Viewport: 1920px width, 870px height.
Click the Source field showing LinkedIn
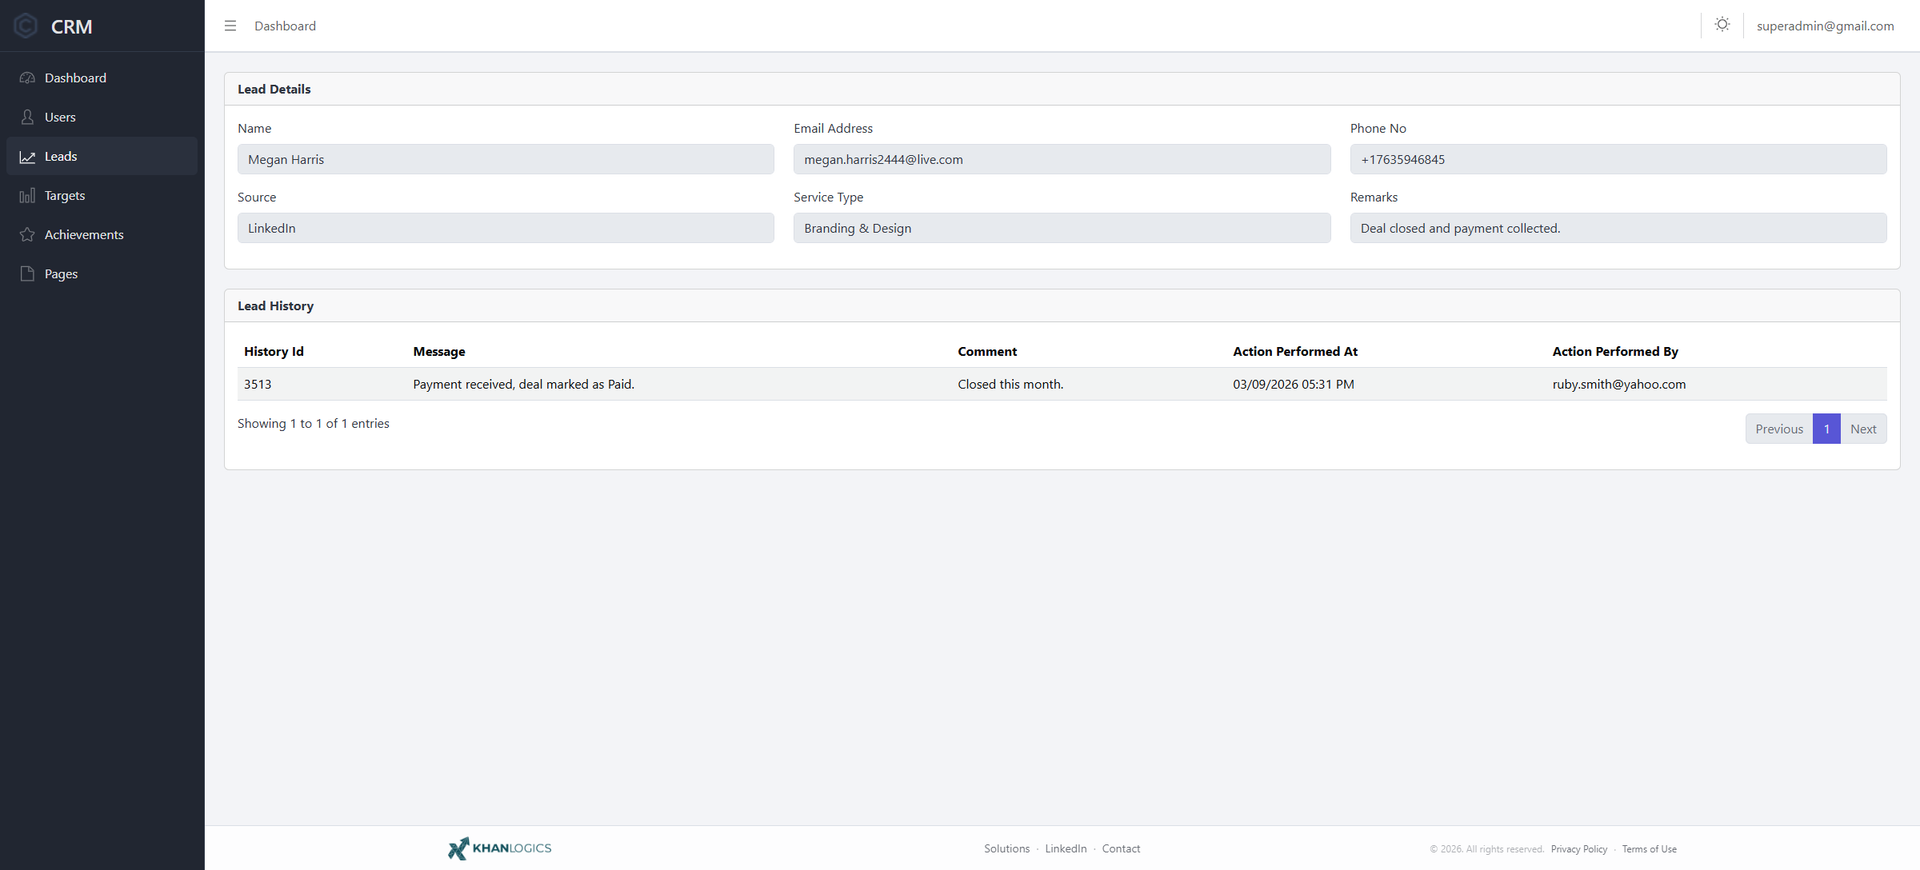(x=506, y=228)
